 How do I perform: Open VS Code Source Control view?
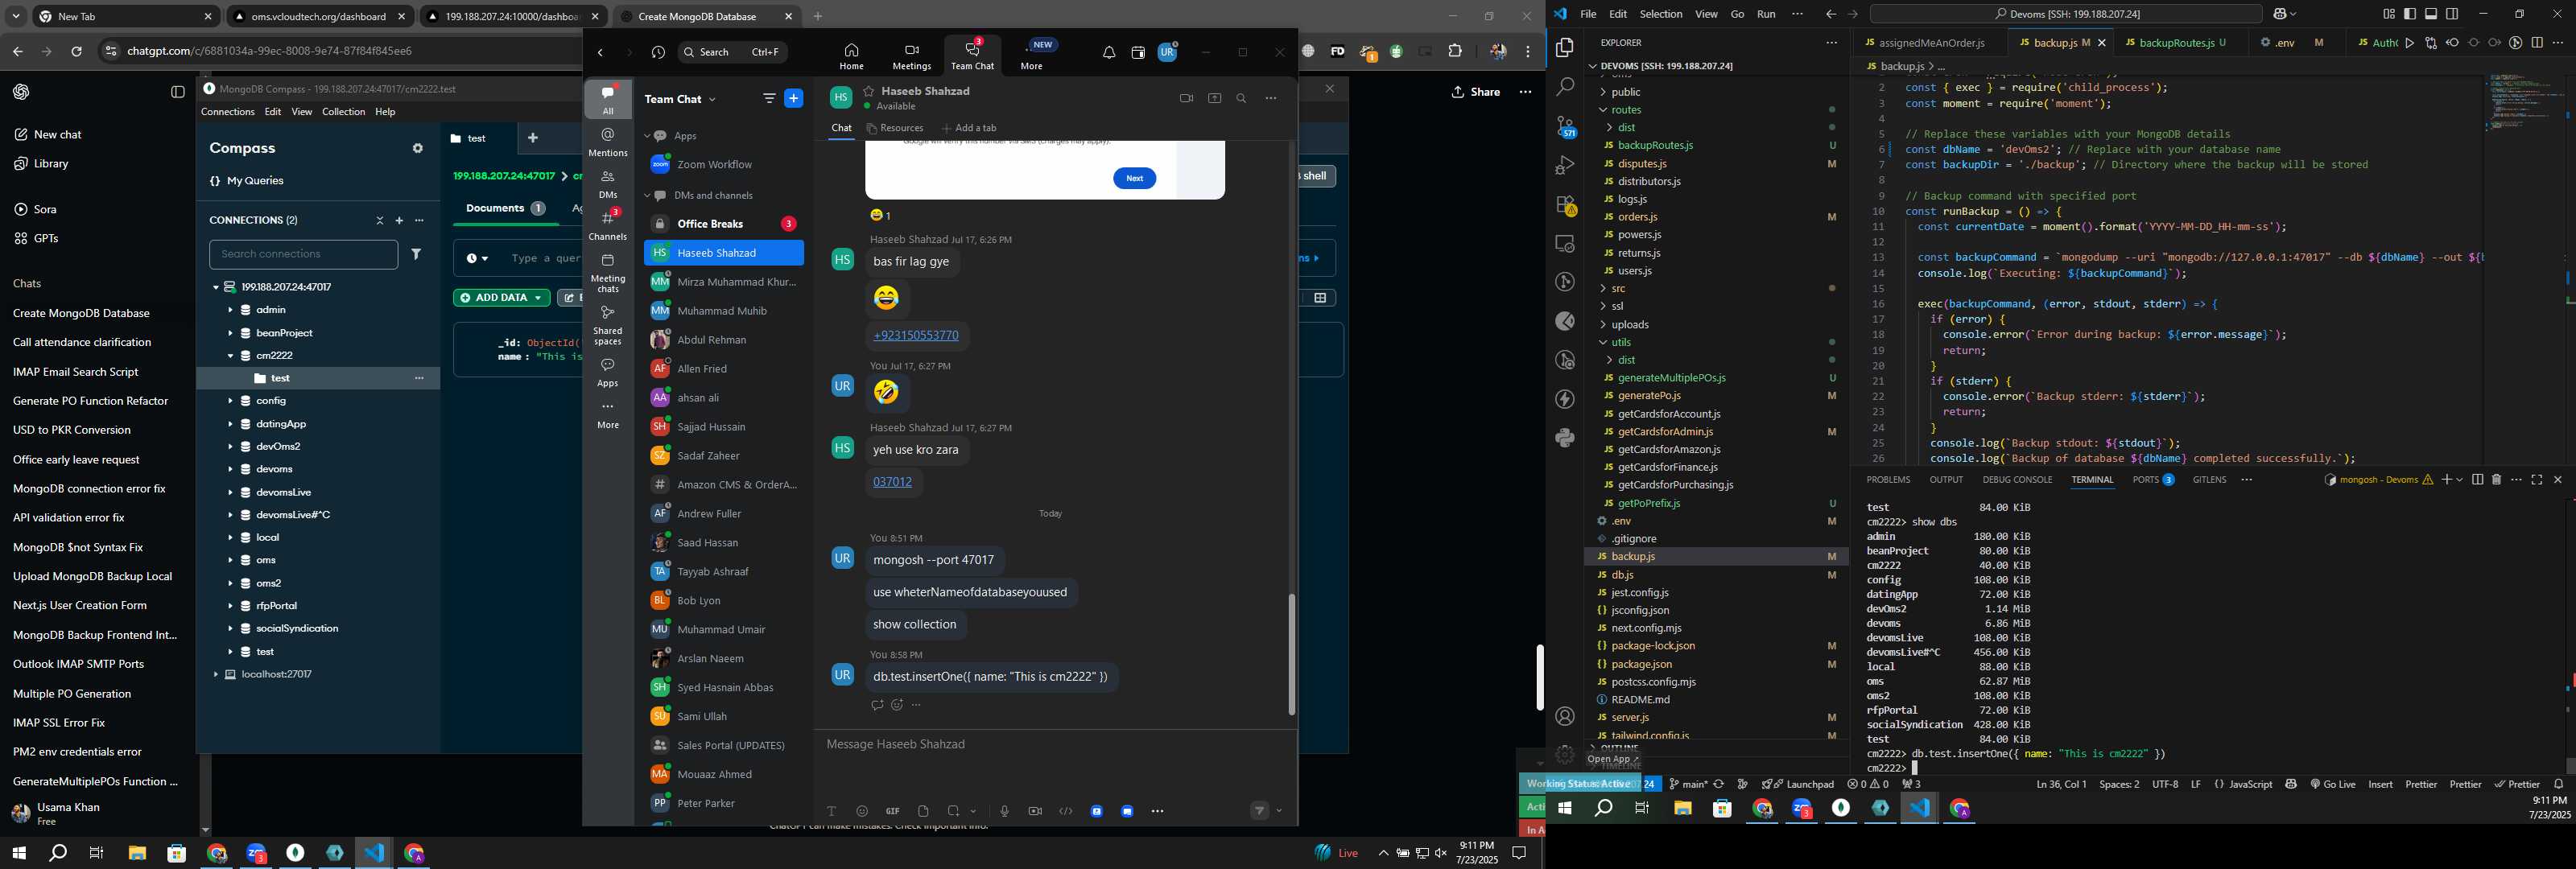(x=1565, y=127)
